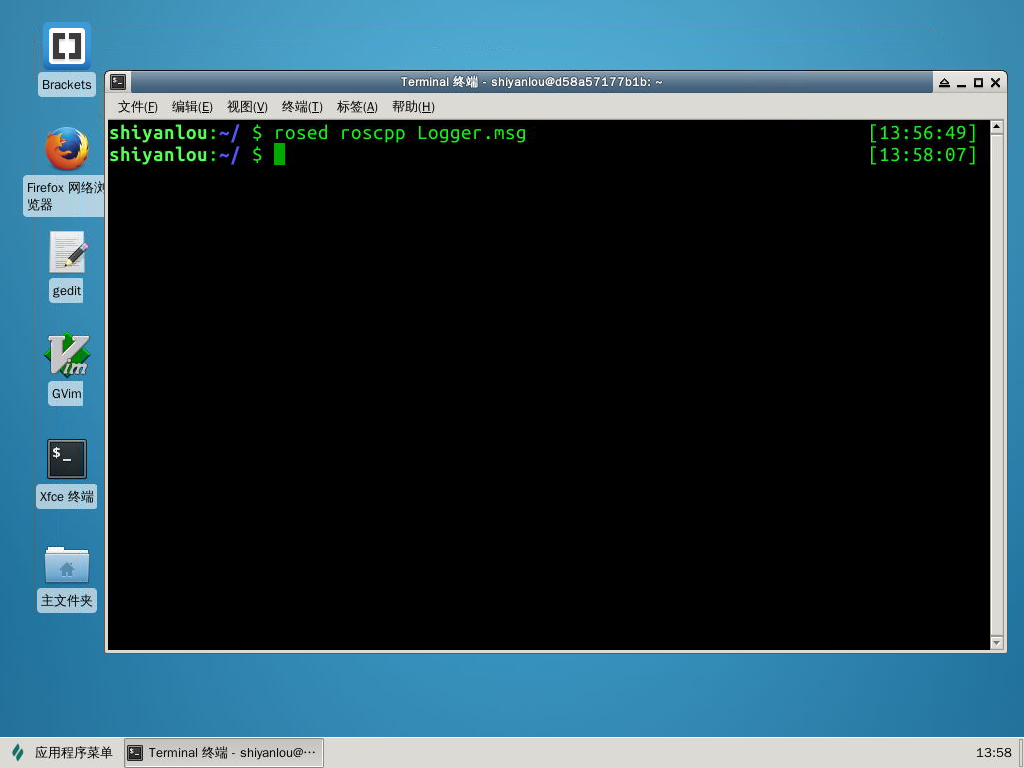Image resolution: width=1024 pixels, height=768 pixels.
Task: Click the 应用程序菜单 logo in the taskbar
Action: 18,753
